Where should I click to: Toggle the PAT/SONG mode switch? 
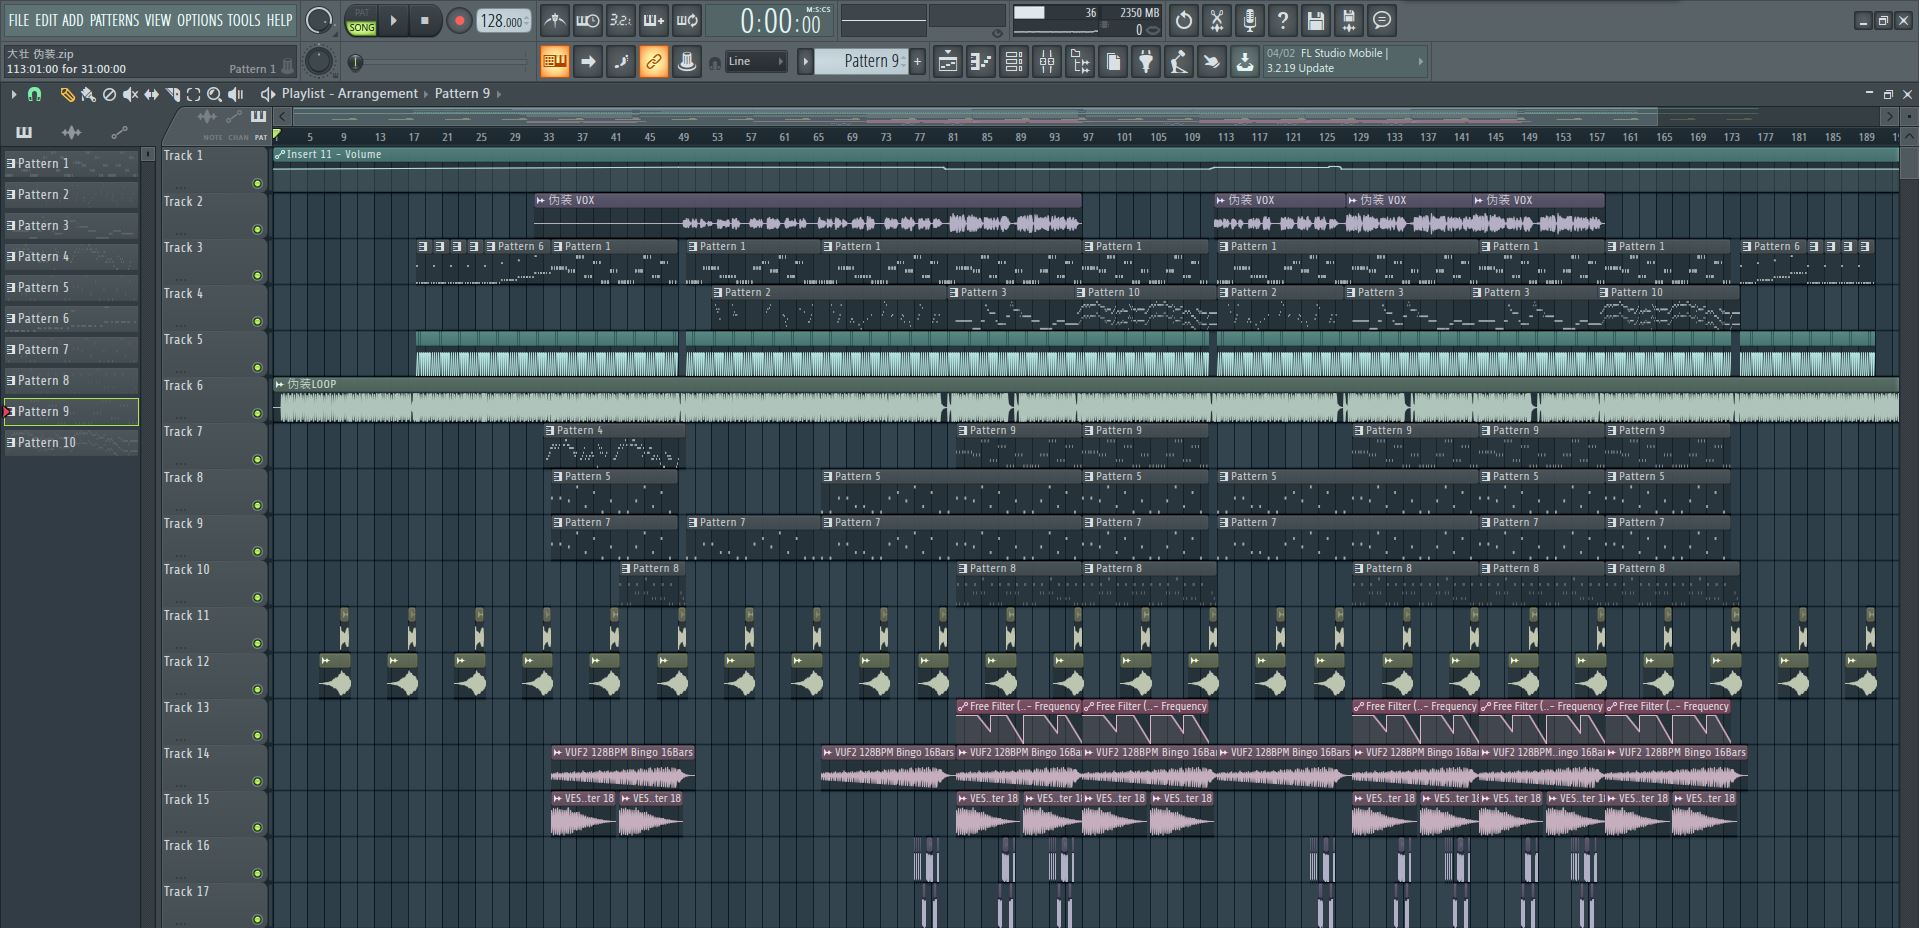361,20
